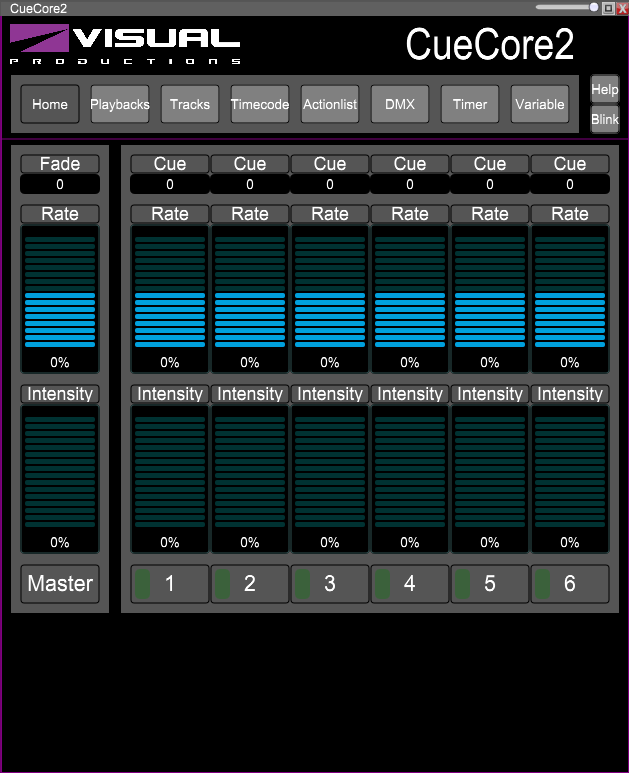The width and height of the screenshot is (629, 773).
Task: Click the Fade label in the Master column
Action: [60, 164]
